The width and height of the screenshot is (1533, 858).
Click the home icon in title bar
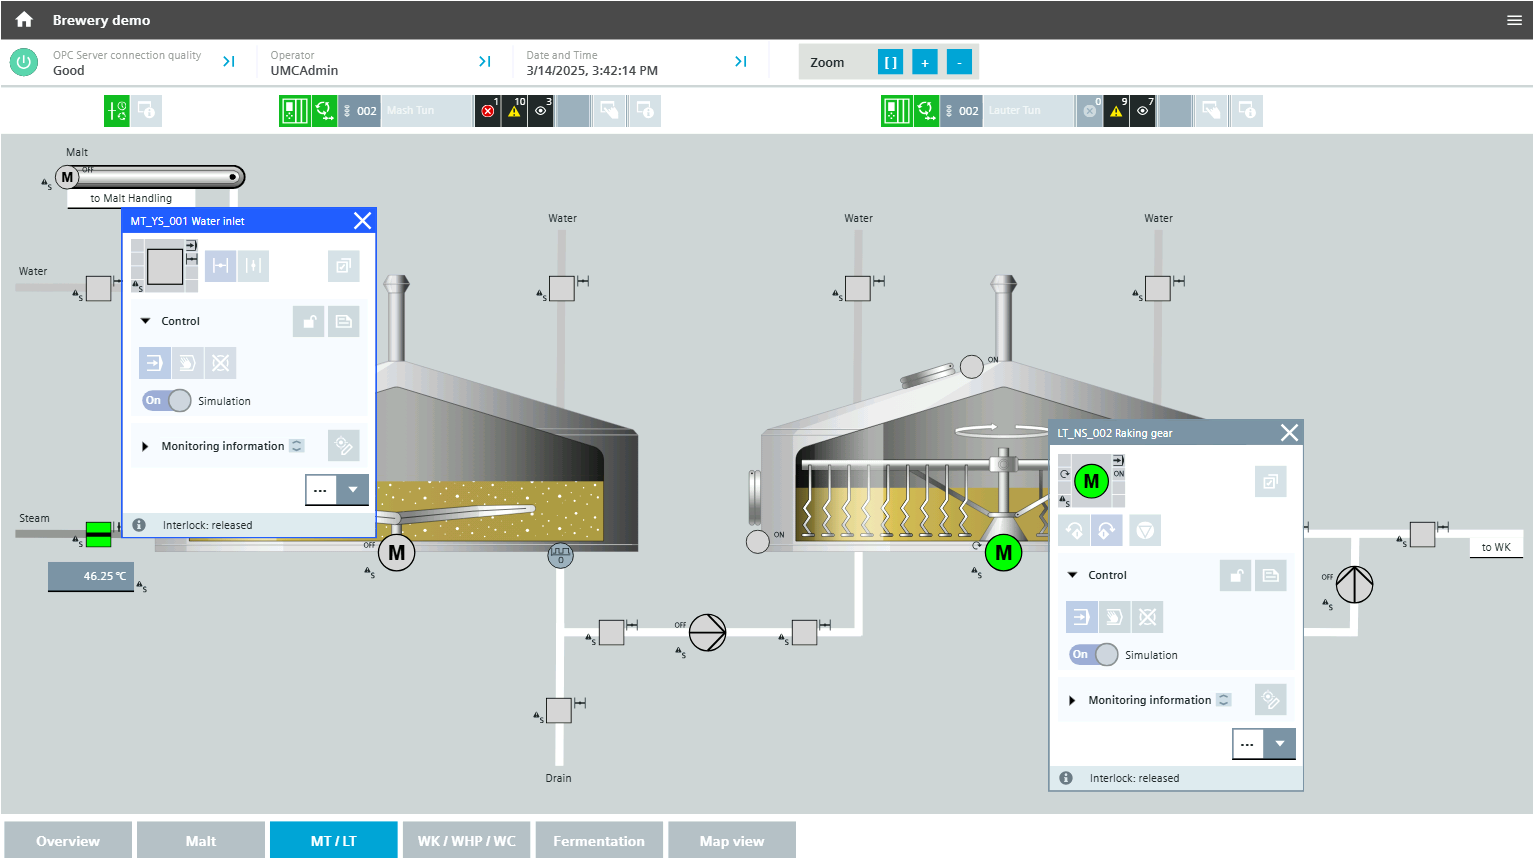click(x=24, y=20)
